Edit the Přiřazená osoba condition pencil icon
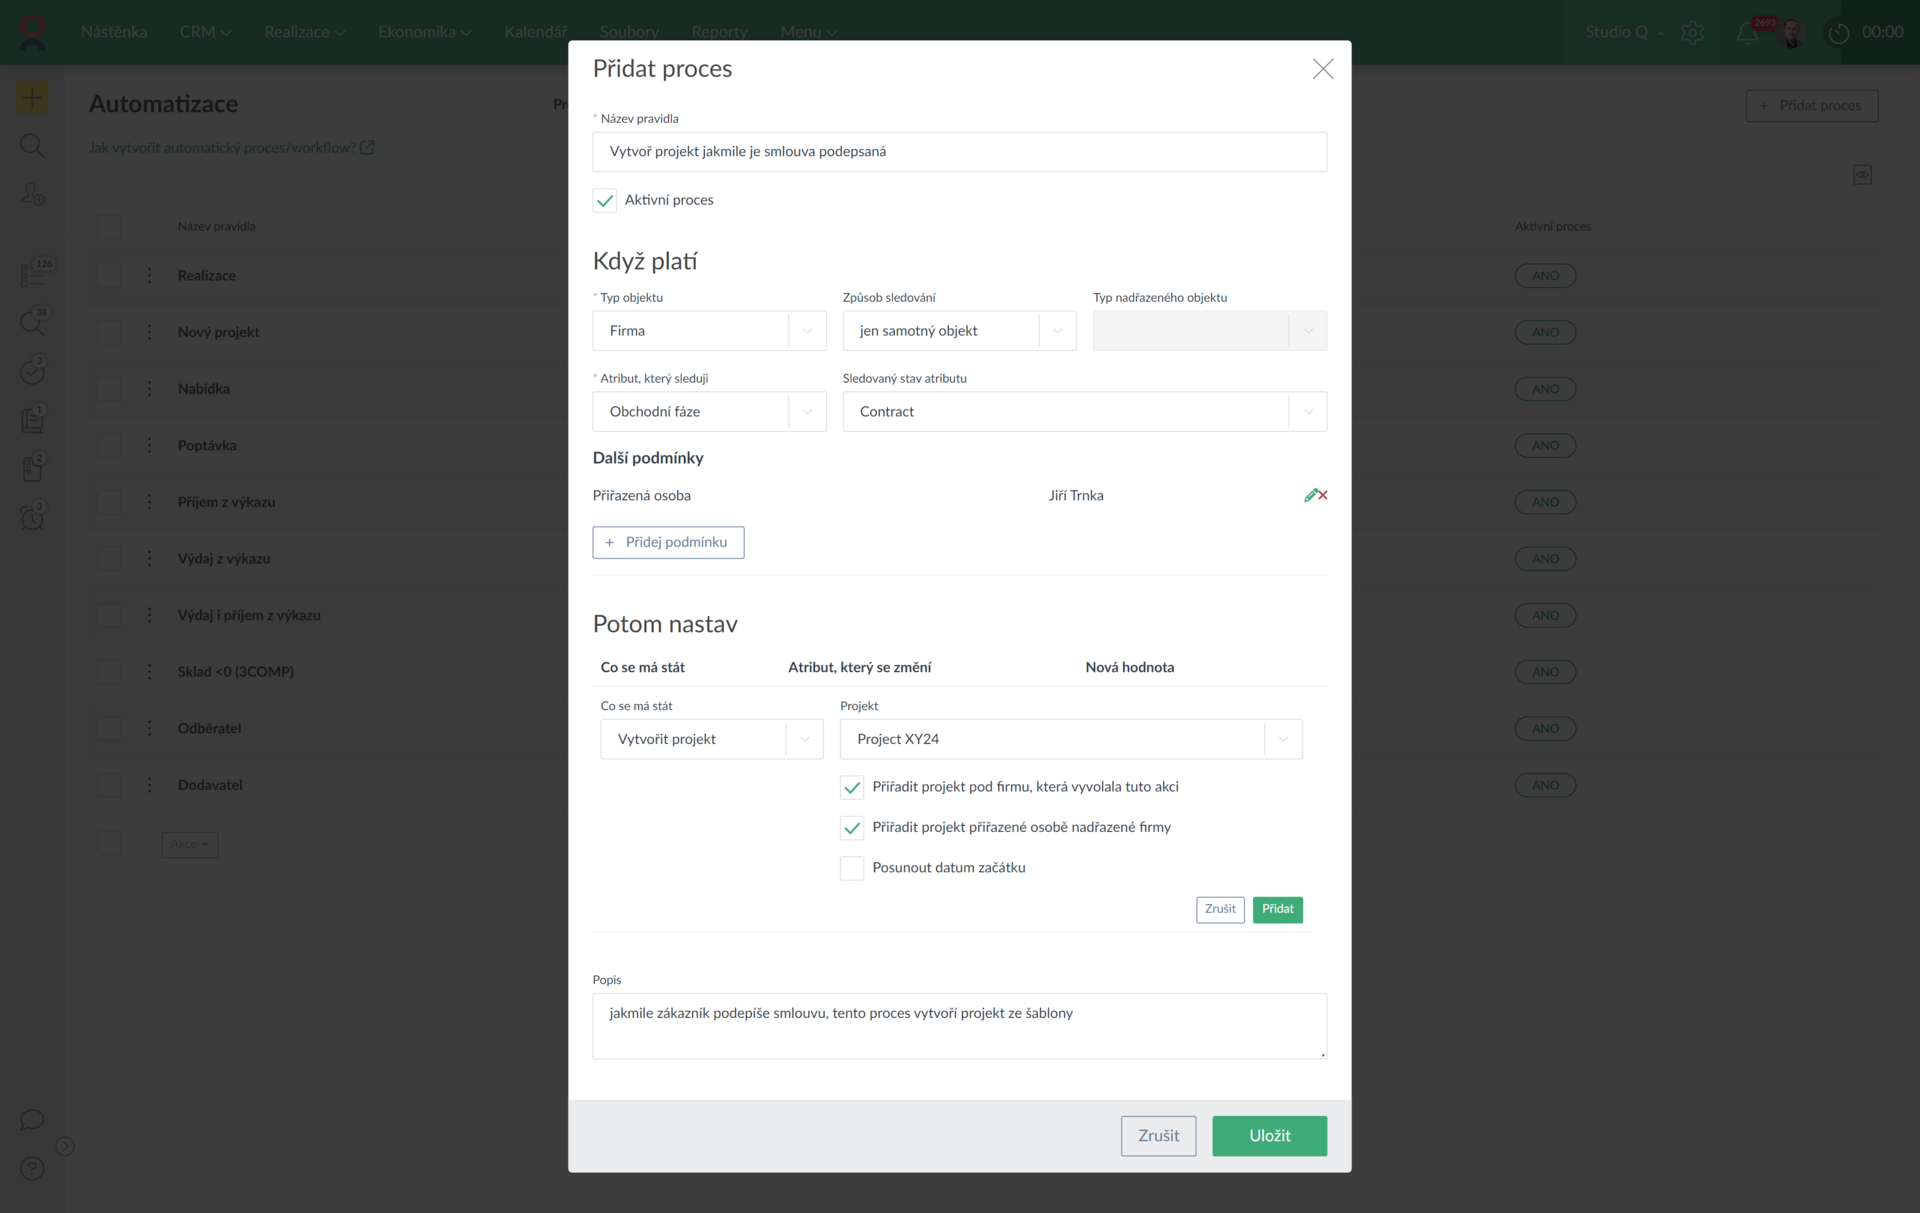This screenshot has width=1920, height=1213. click(1310, 495)
